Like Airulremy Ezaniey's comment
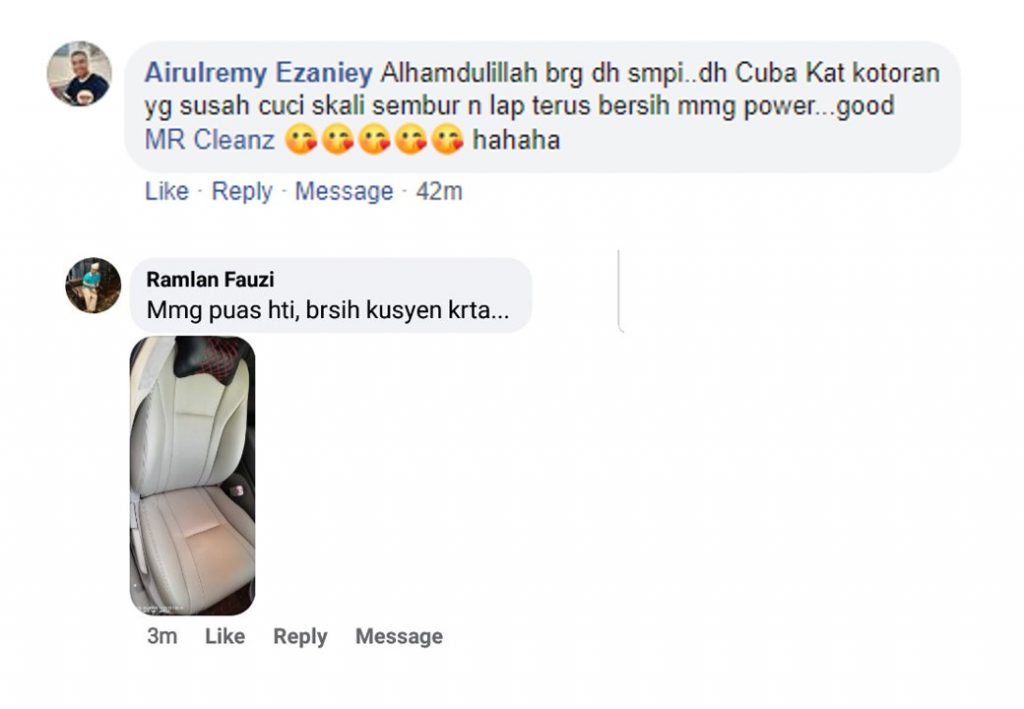Image resolution: width=1024 pixels, height=709 pixels. point(167,191)
